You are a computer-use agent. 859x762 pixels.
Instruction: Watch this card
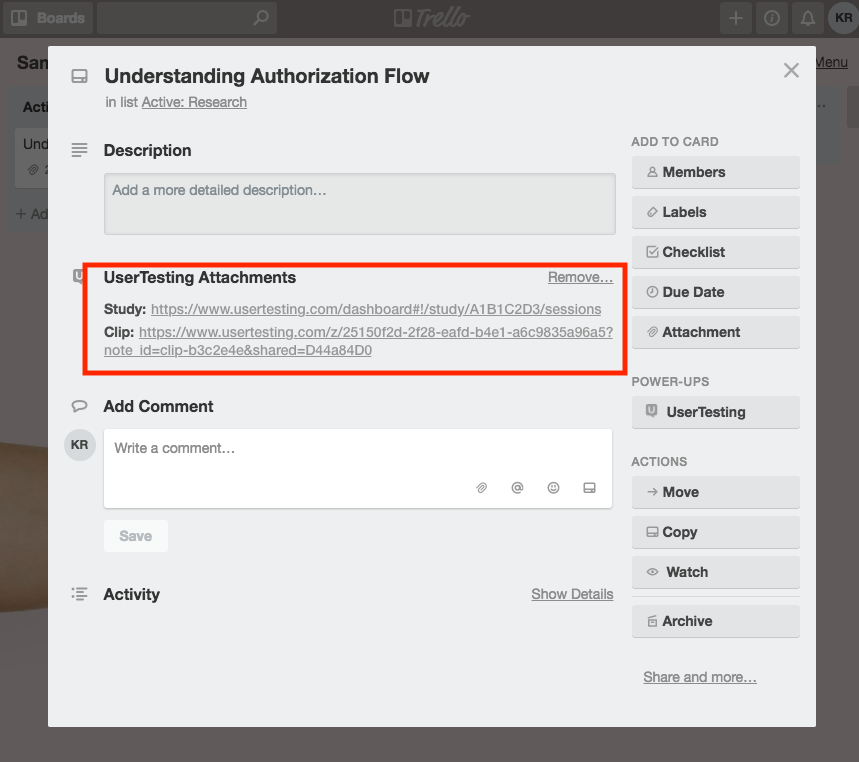pyautogui.click(x=715, y=572)
